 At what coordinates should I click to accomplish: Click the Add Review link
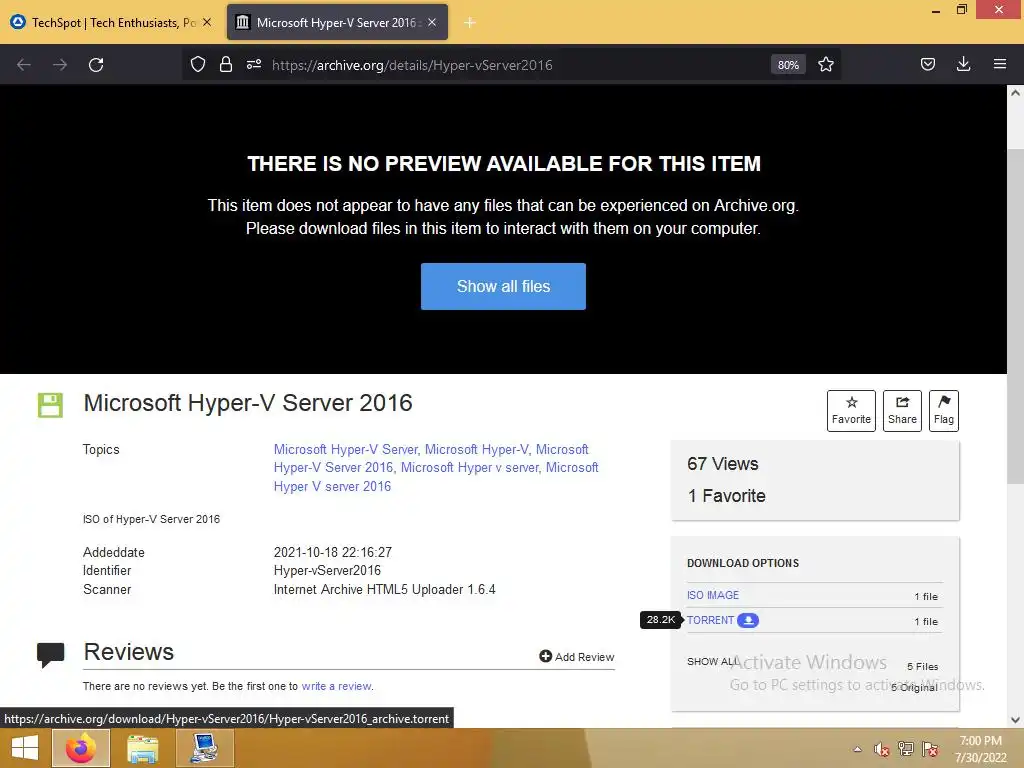(x=577, y=656)
